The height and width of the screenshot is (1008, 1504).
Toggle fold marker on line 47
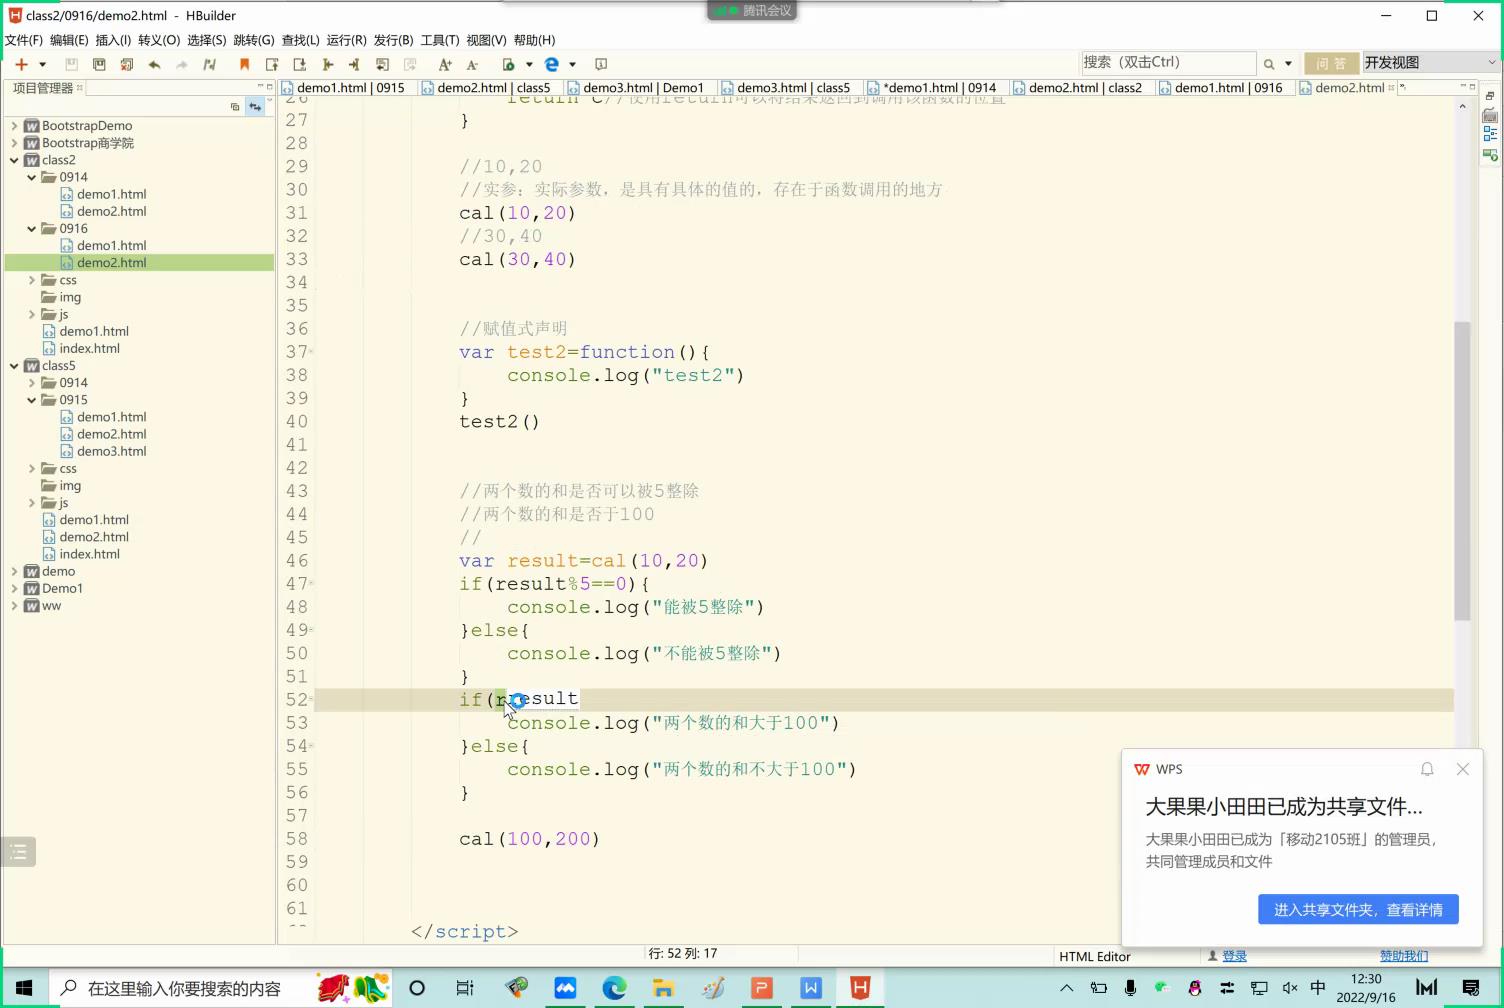[311, 583]
